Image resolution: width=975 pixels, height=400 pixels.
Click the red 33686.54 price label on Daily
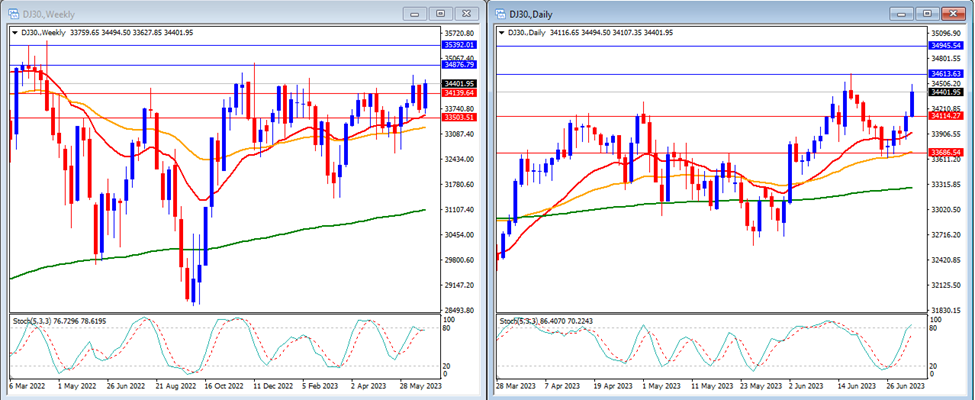(x=945, y=152)
